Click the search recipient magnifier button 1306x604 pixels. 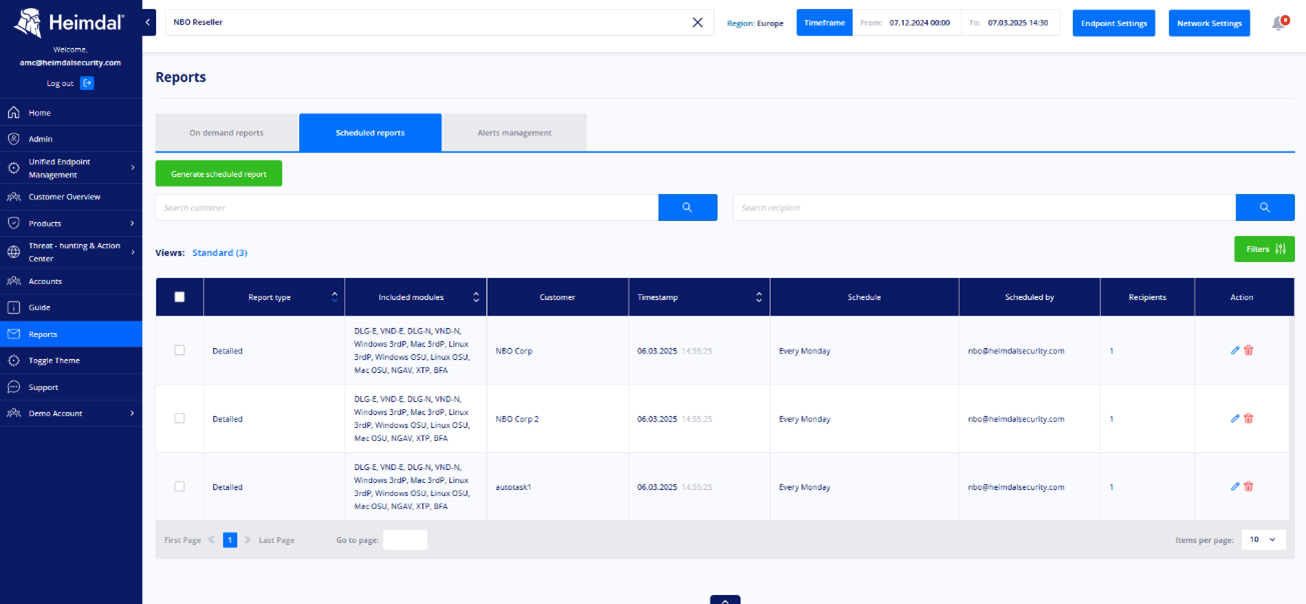(1264, 207)
